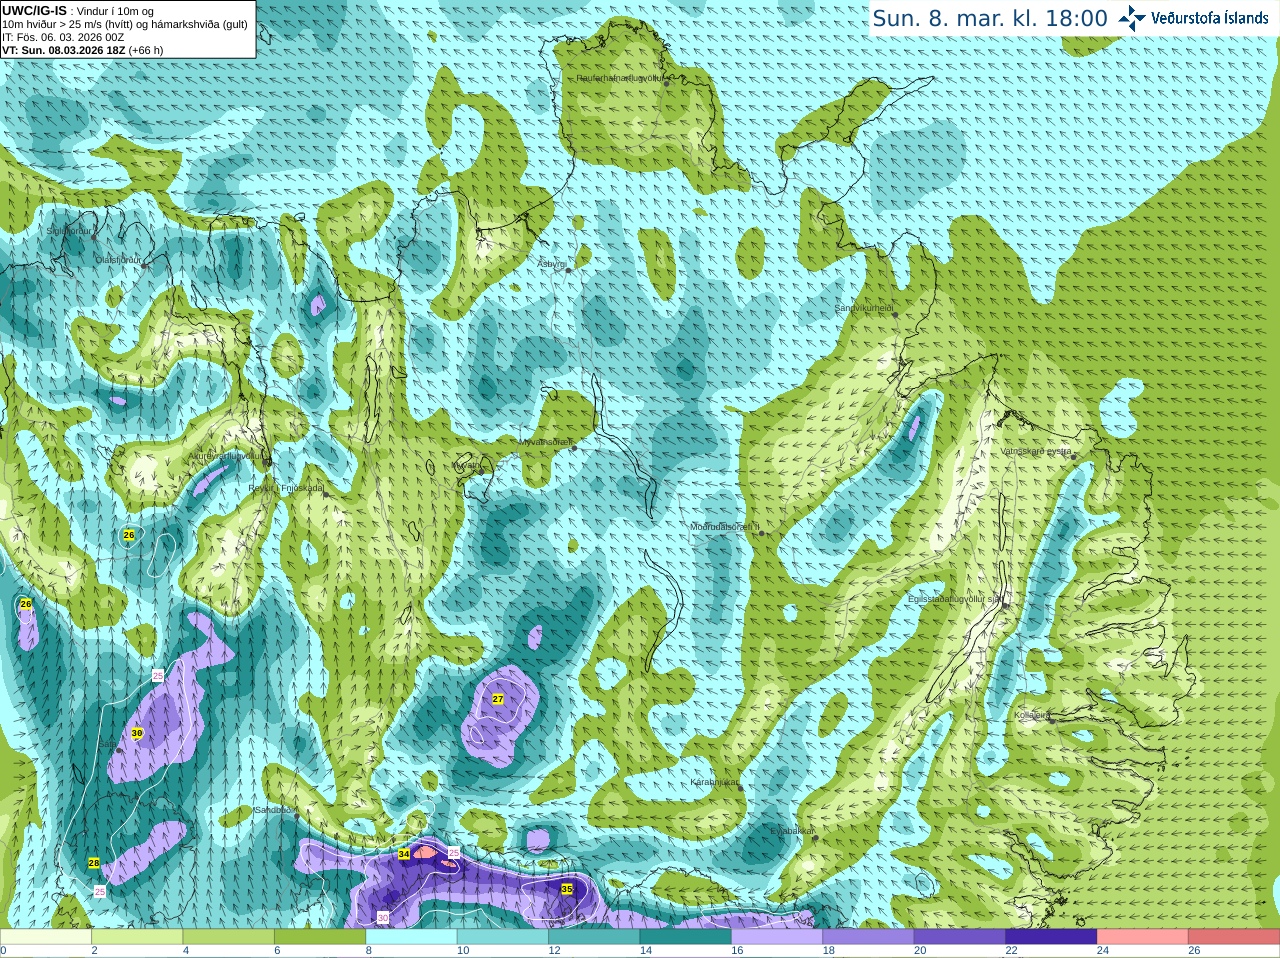Click the UWC/IG-IS Vindur í 10m title line

[78, 11]
